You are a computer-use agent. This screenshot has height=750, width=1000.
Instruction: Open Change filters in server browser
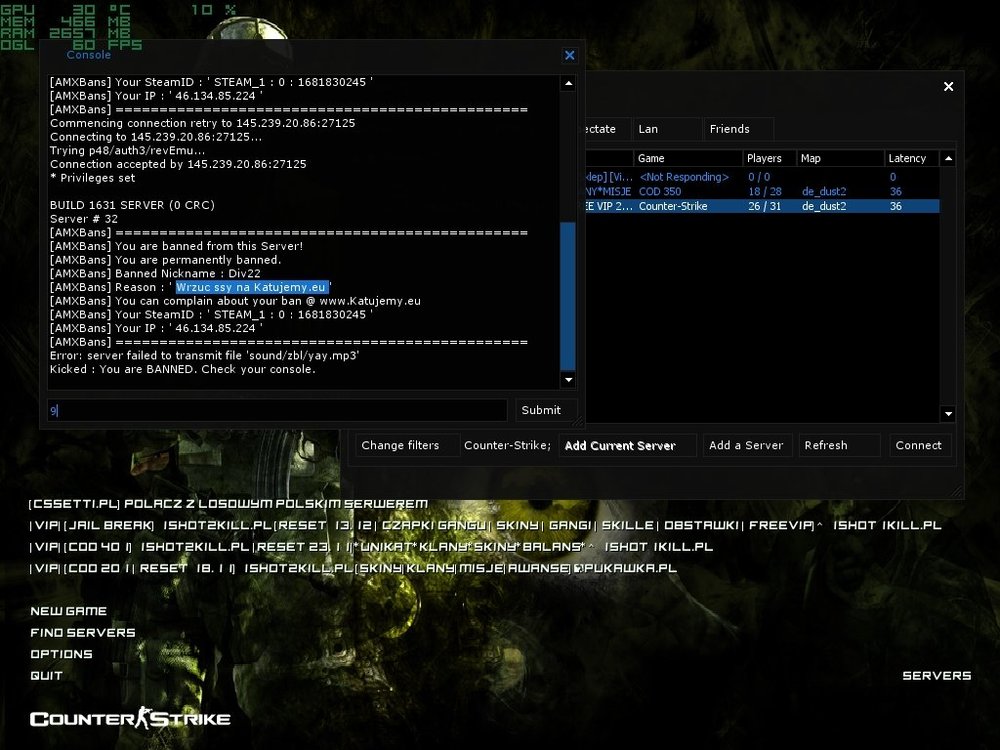[407, 445]
